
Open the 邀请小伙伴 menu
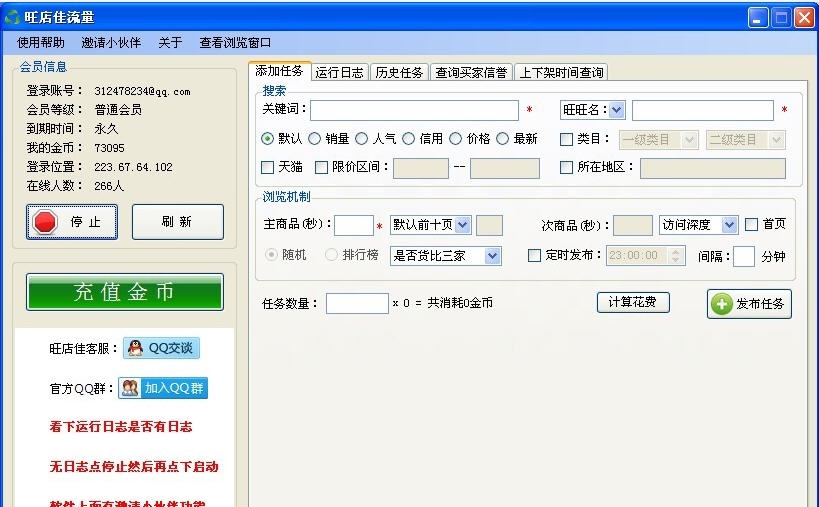click(111, 43)
